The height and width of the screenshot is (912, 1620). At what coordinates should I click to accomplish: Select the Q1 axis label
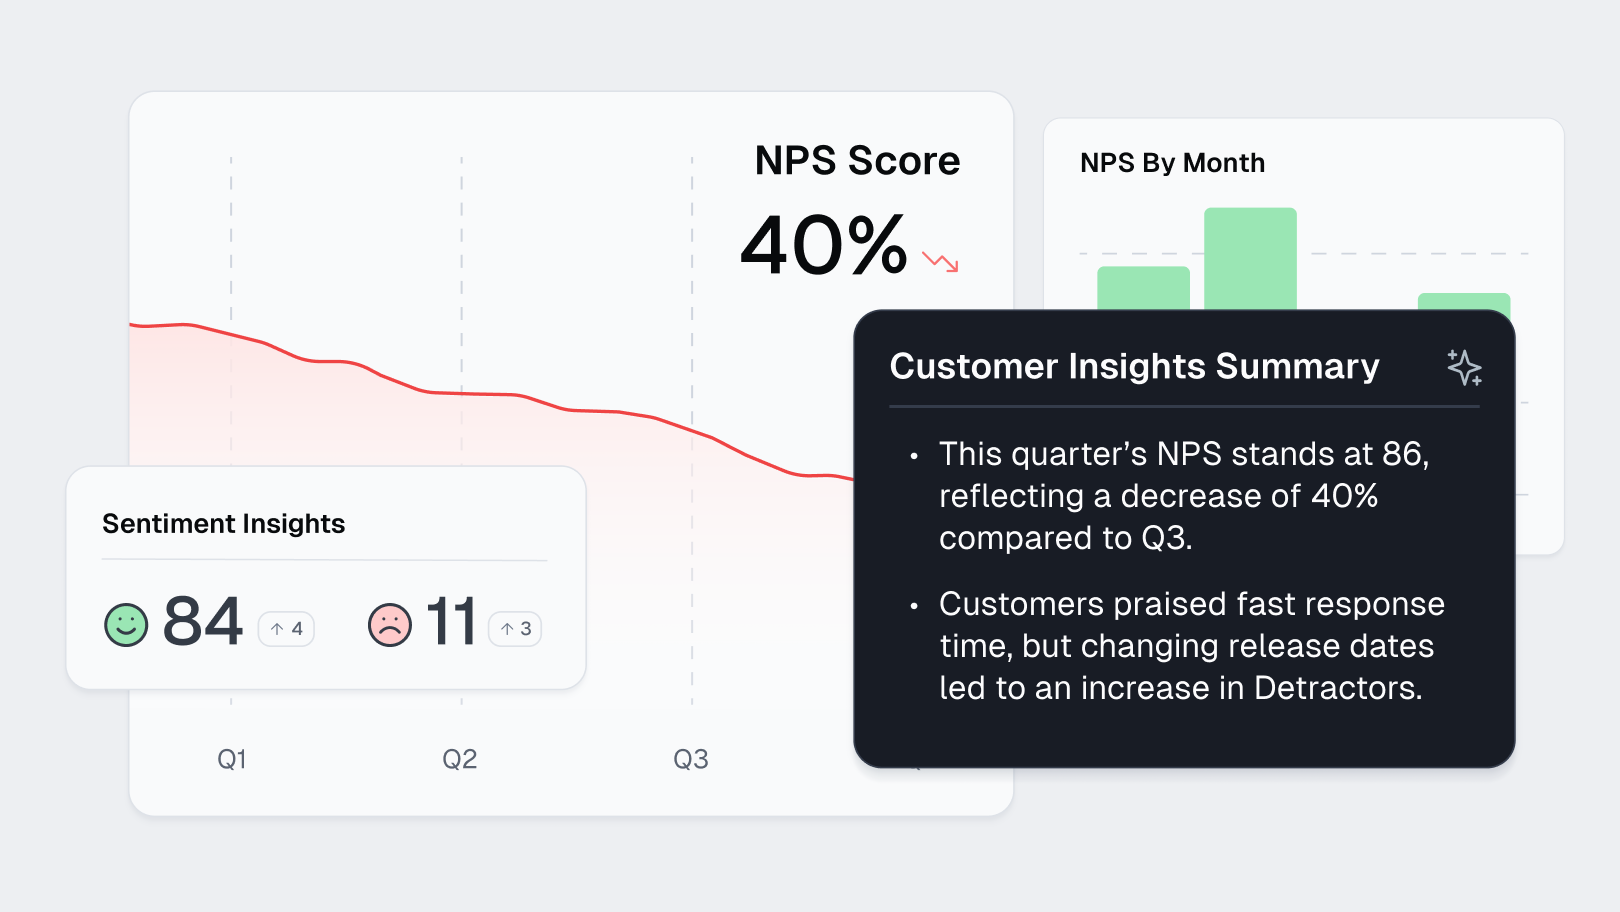pos(232,759)
